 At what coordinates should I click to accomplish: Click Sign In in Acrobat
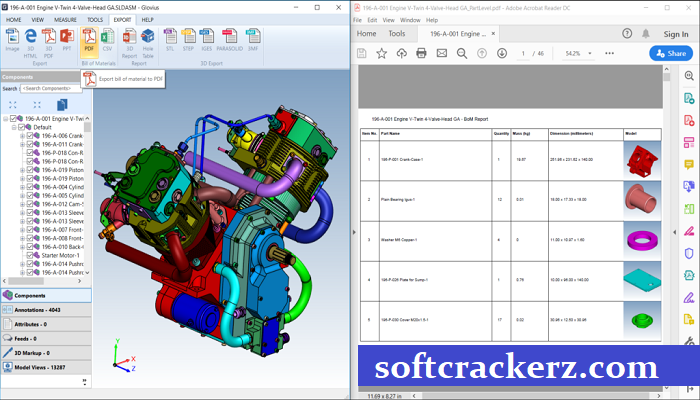675,34
